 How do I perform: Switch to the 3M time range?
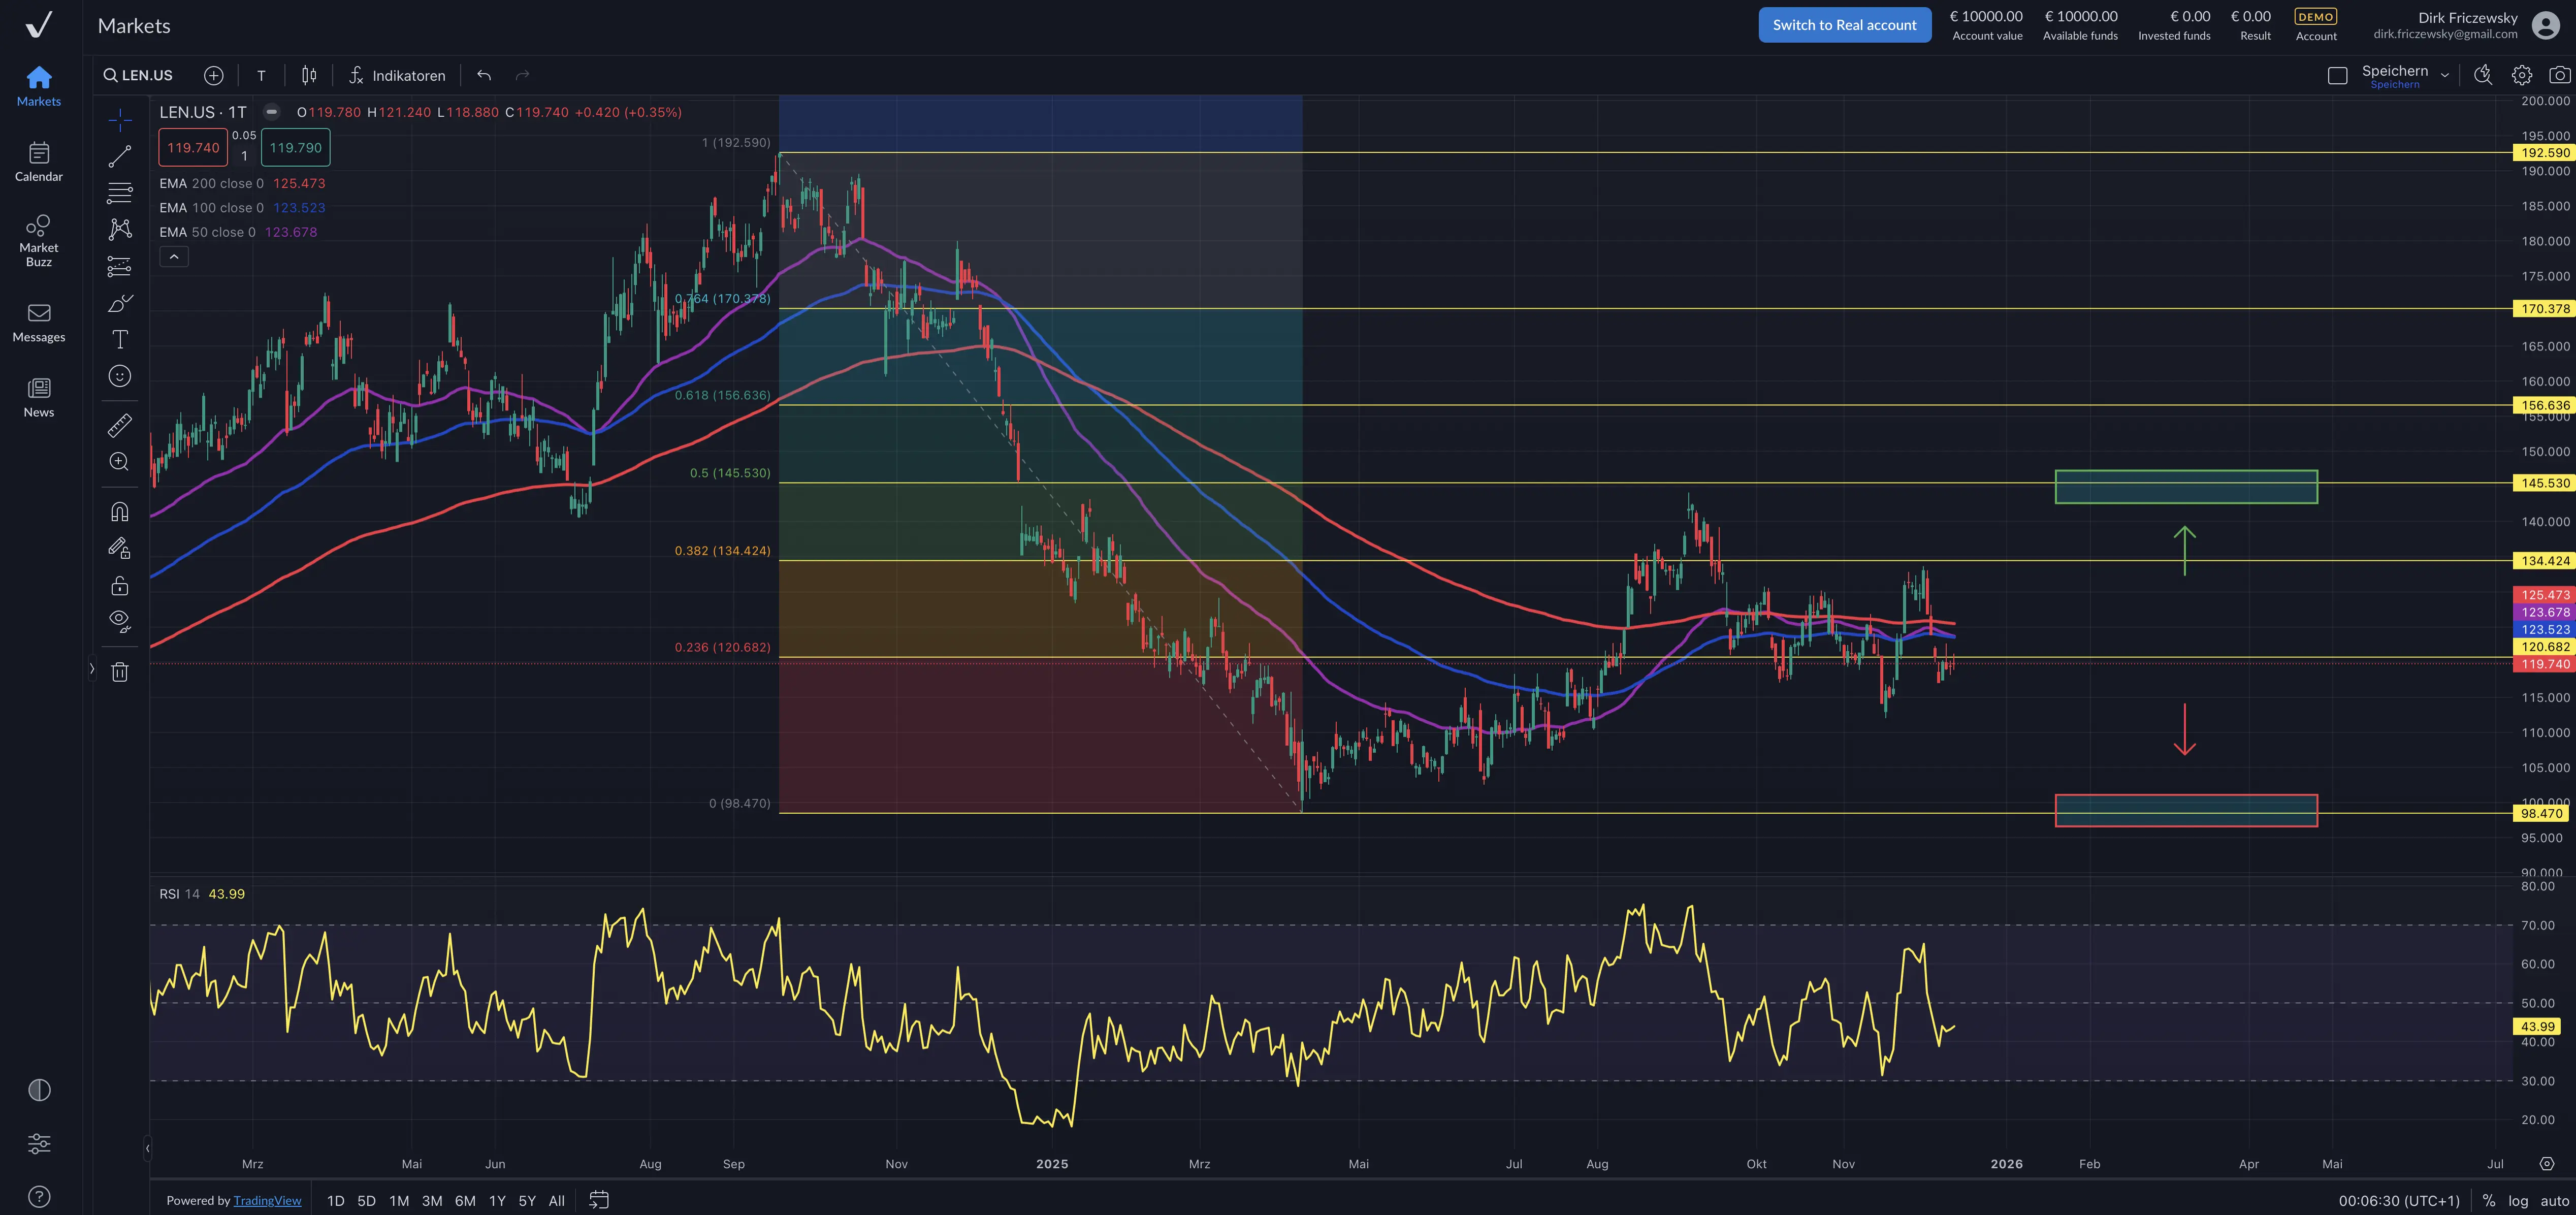click(x=432, y=1200)
